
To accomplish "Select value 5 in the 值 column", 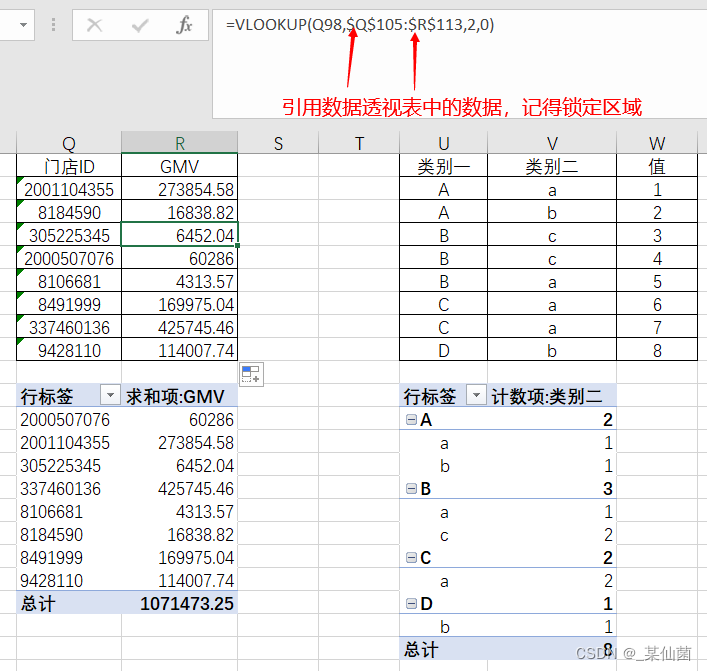I will click(x=657, y=281).
